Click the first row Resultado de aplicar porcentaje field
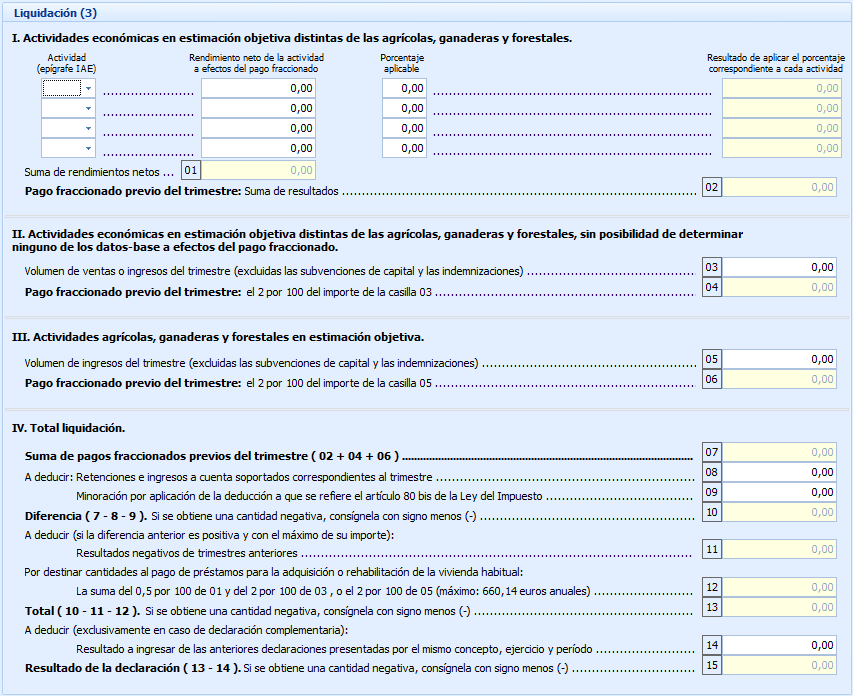This screenshot has width=853, height=696. (782, 88)
